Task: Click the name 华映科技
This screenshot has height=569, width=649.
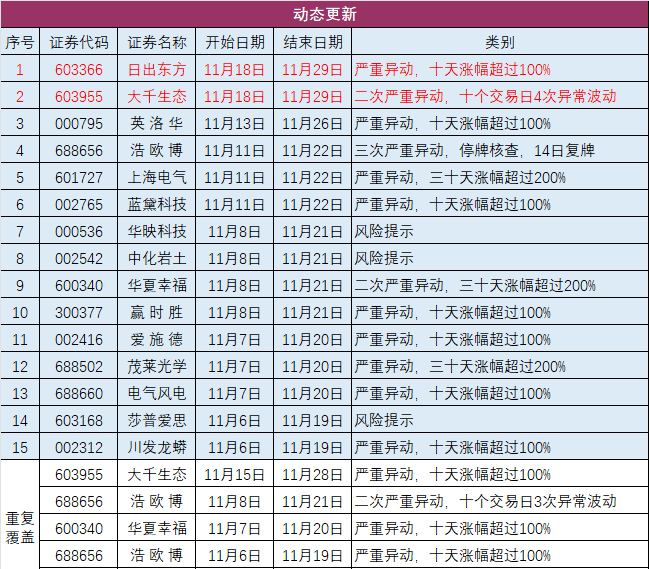Action: click(x=156, y=231)
